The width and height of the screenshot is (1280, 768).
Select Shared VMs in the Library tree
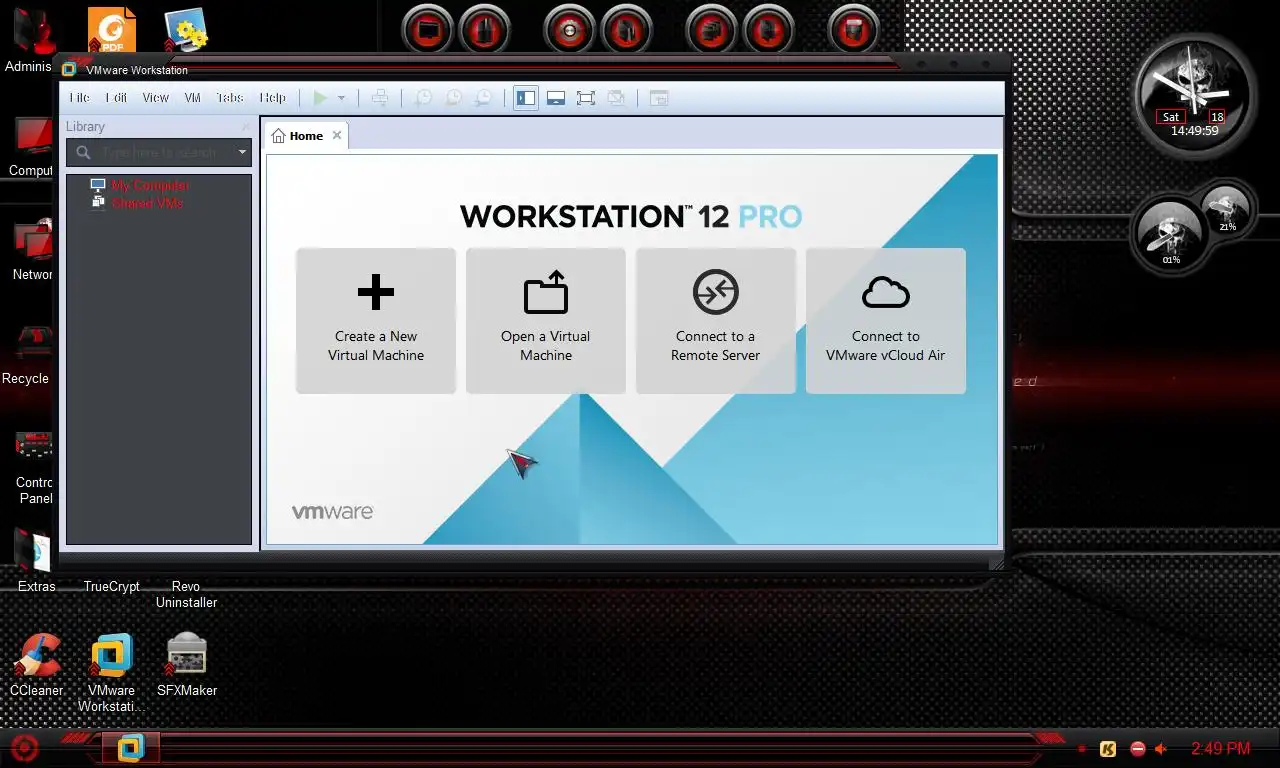tap(146, 203)
